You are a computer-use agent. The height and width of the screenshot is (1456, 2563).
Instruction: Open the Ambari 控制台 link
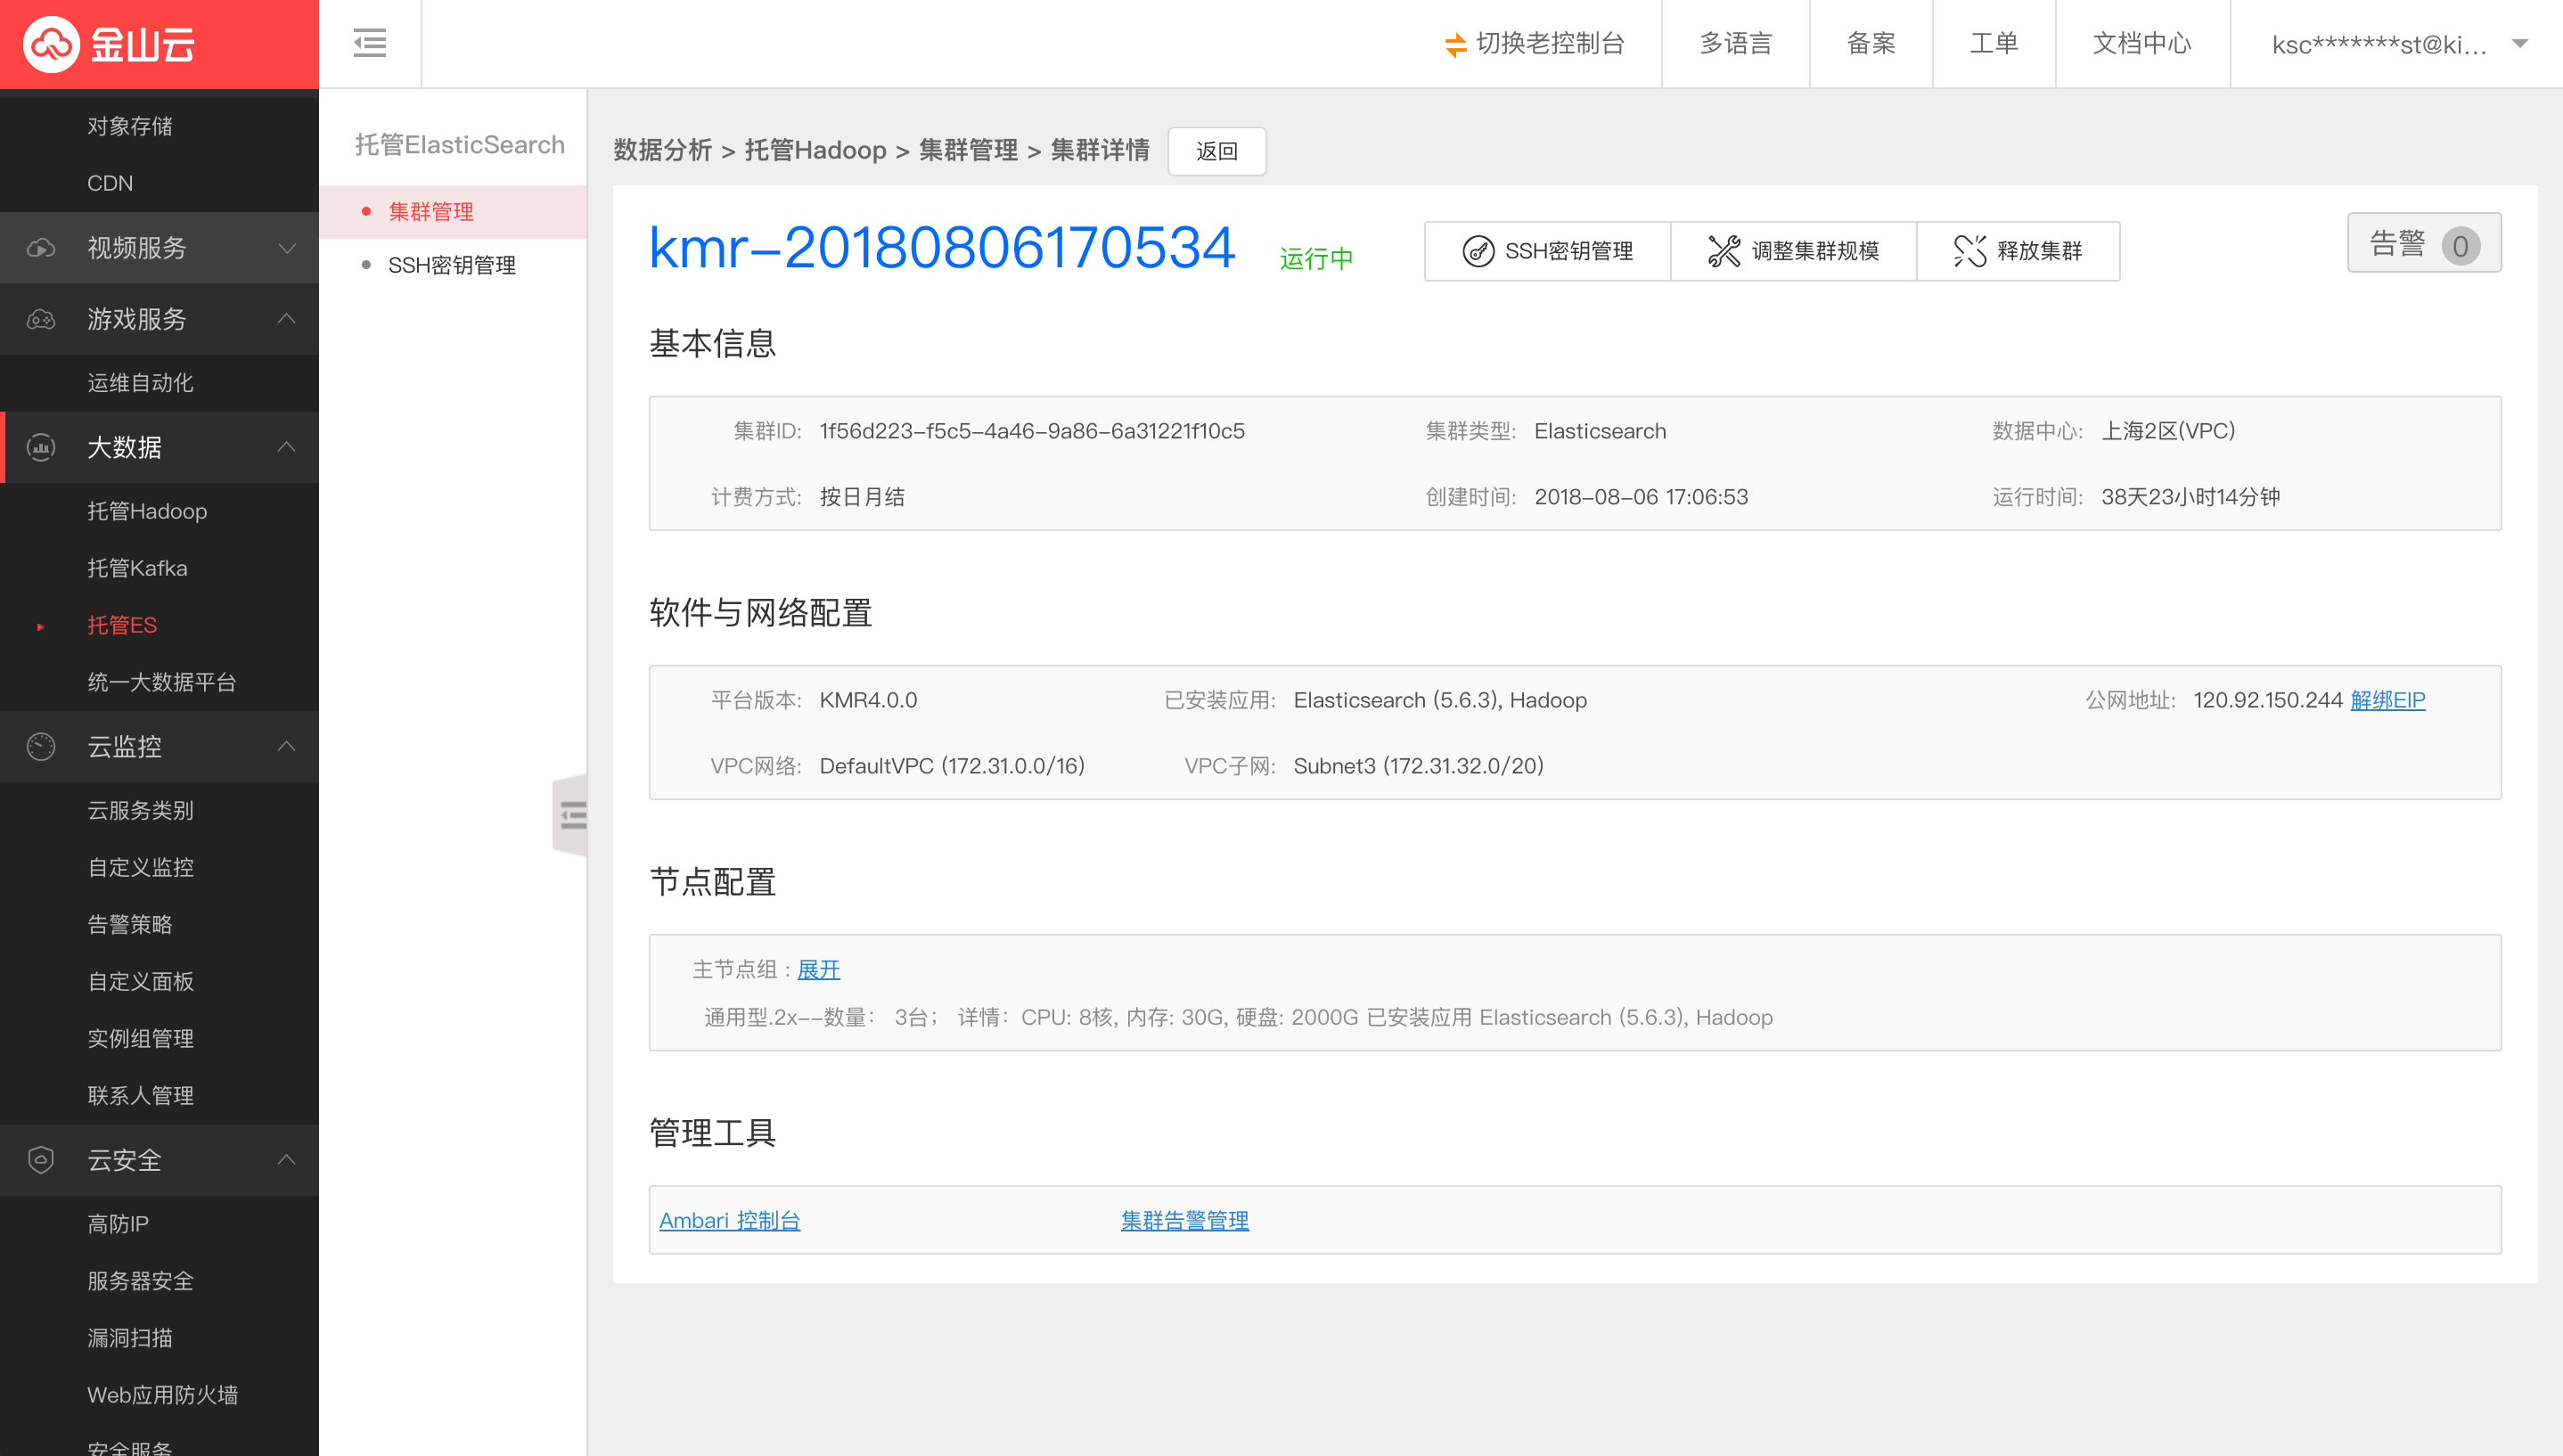pos(730,1221)
